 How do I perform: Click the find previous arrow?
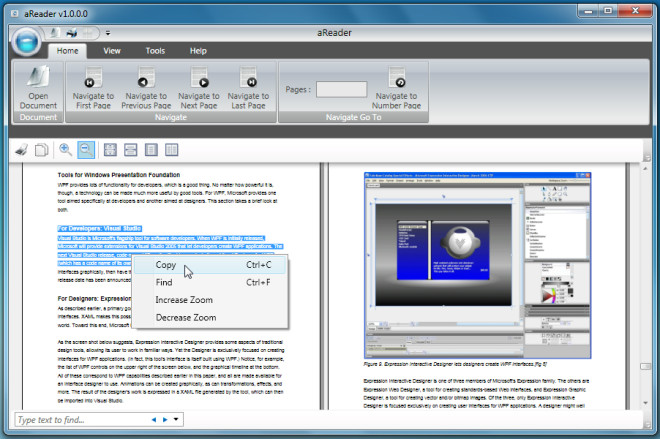(x=154, y=420)
